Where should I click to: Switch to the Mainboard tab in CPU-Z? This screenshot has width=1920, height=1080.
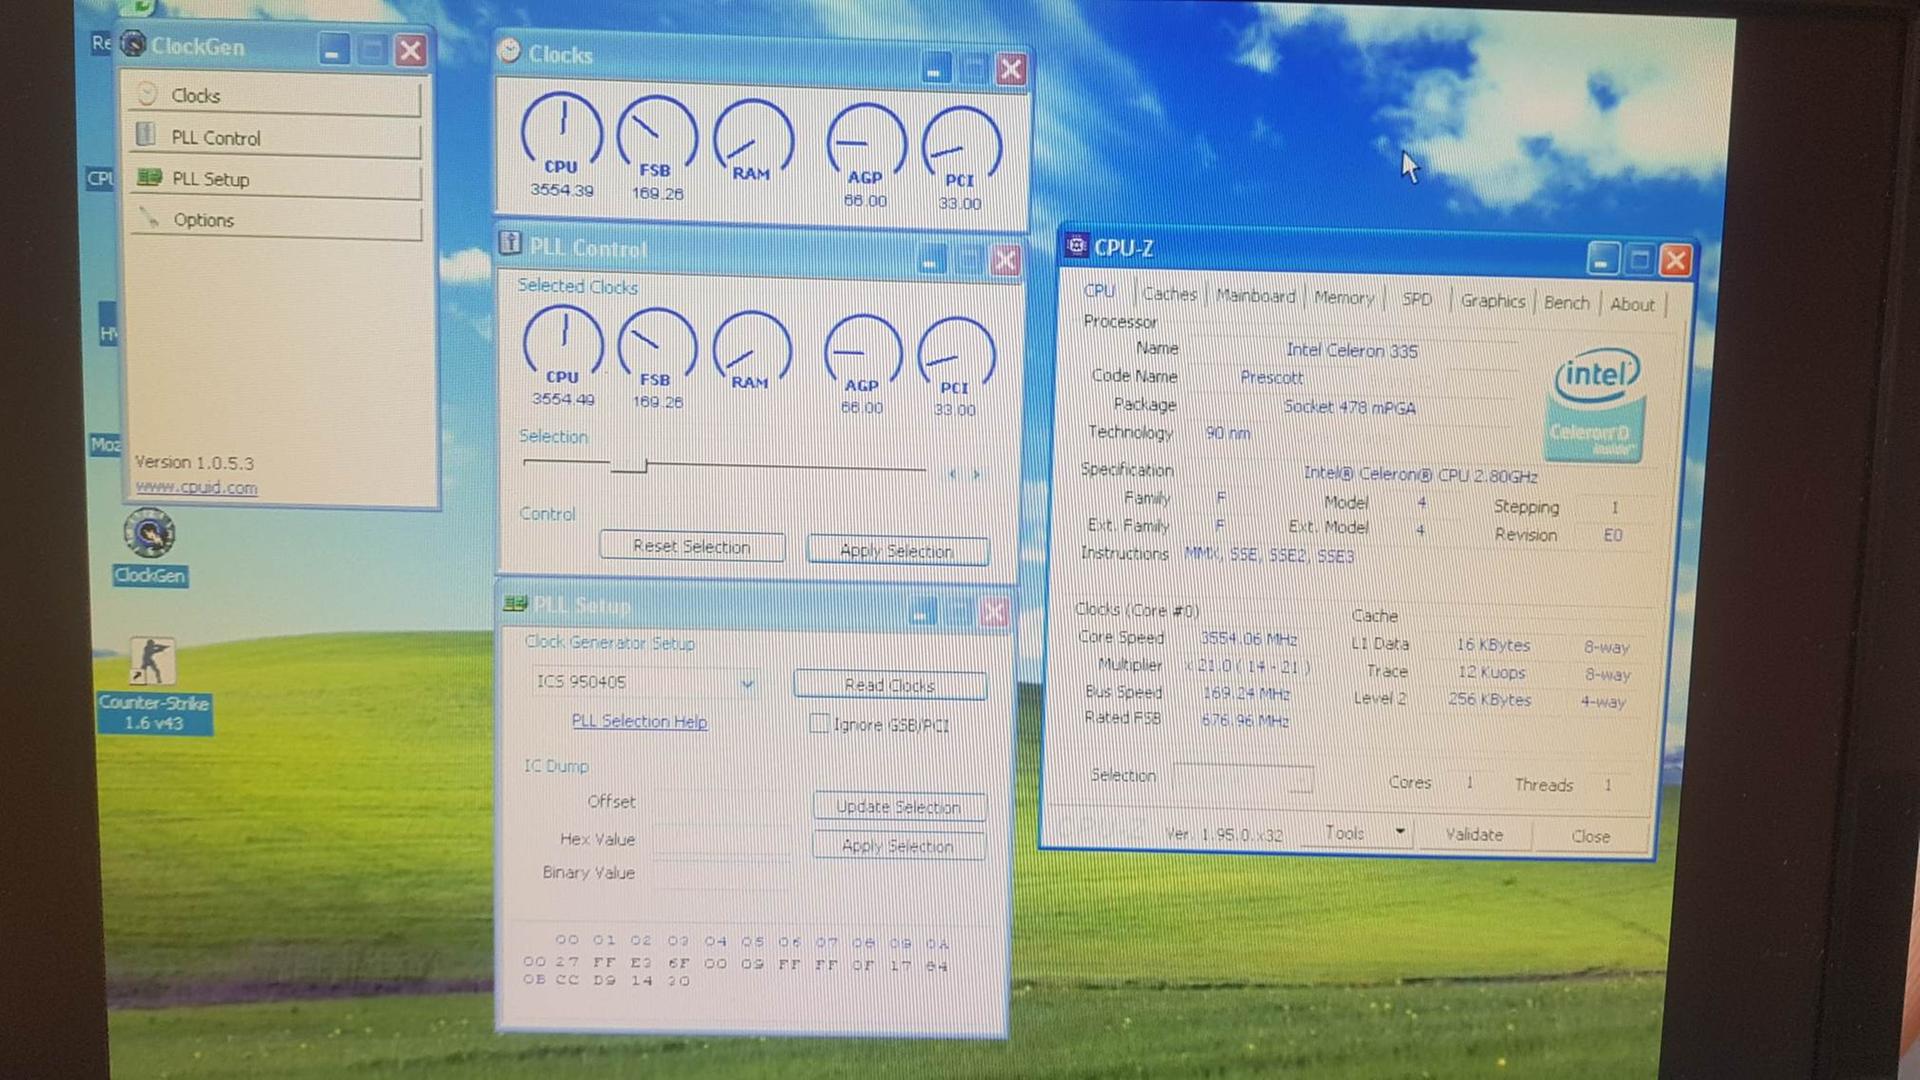tap(1255, 296)
